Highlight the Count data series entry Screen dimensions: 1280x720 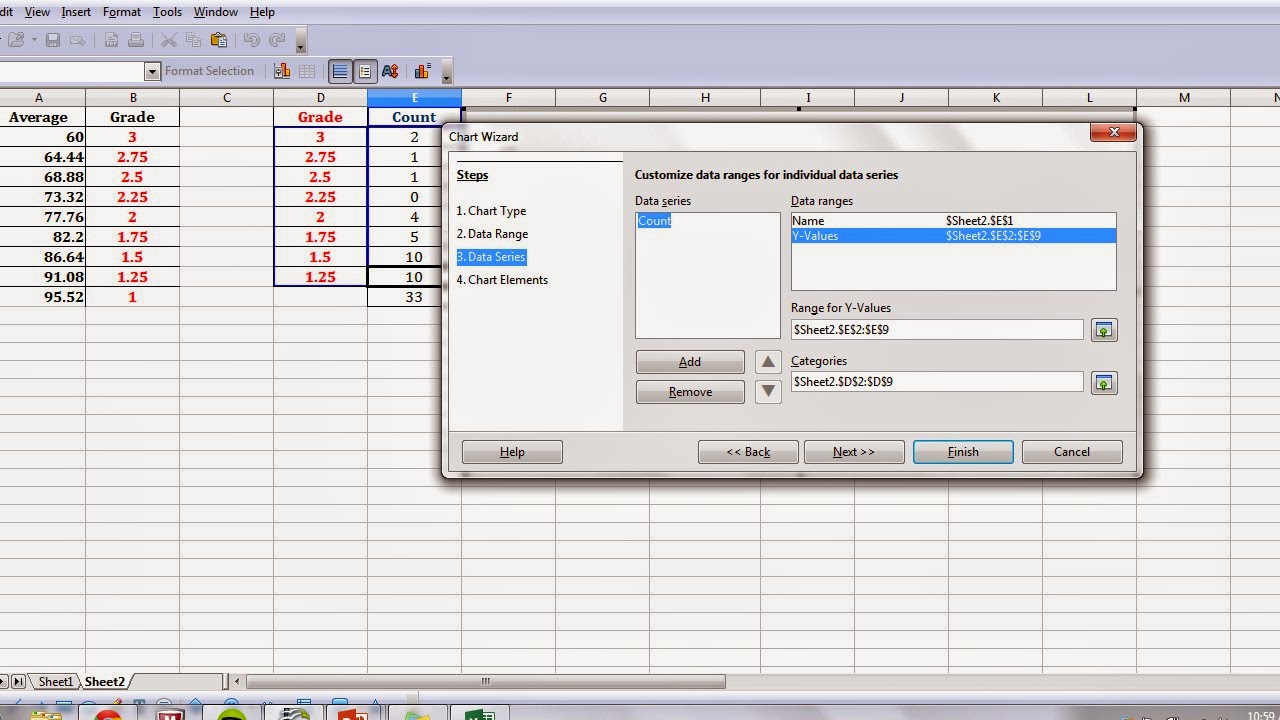(654, 221)
